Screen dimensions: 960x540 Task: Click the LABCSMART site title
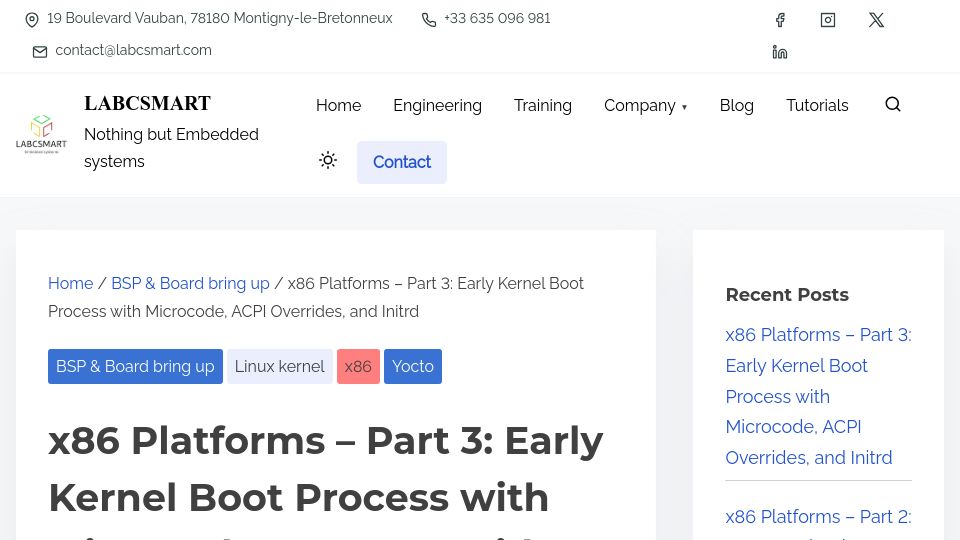[148, 103]
